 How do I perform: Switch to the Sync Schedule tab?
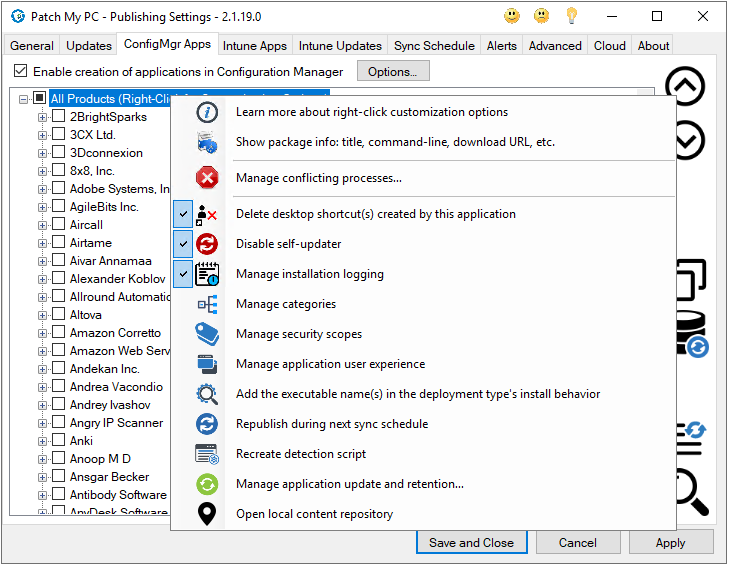pyautogui.click(x=434, y=46)
